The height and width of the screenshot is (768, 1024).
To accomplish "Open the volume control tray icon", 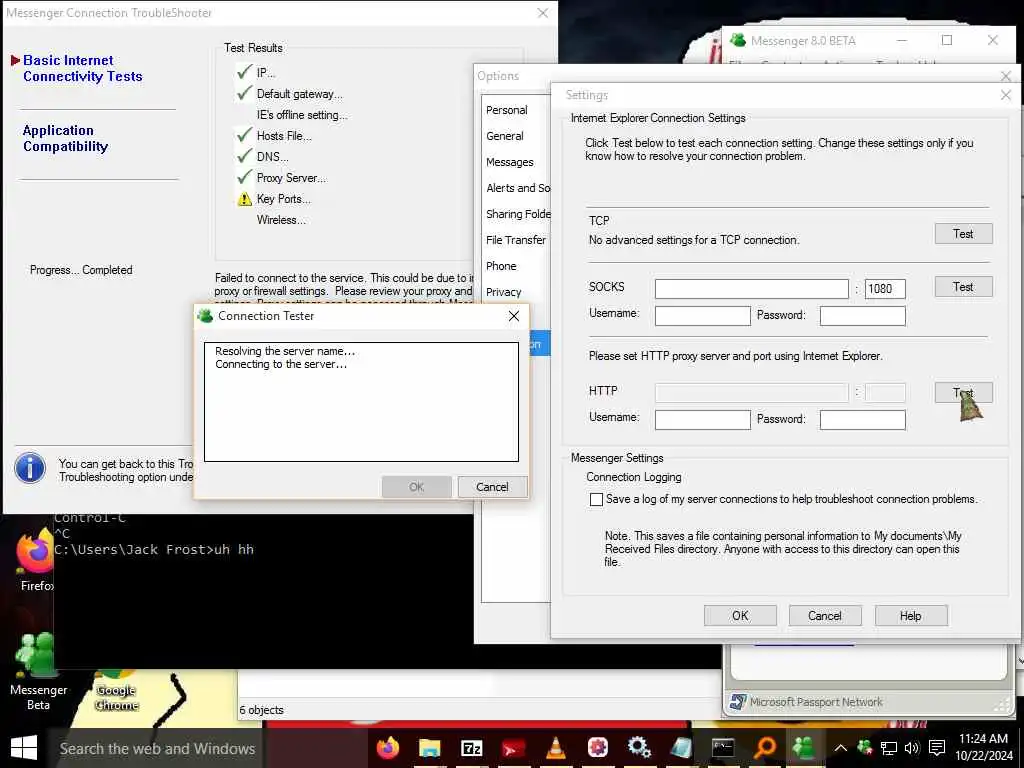I will [912, 748].
